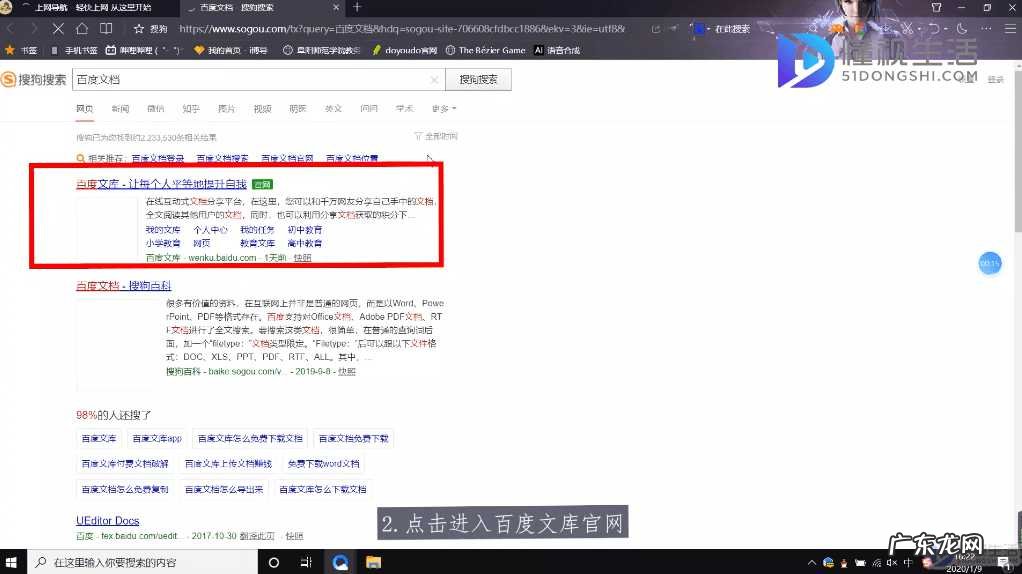1022x574 pixels.
Task: Stop loading the page with the X button
Action: [57, 29]
